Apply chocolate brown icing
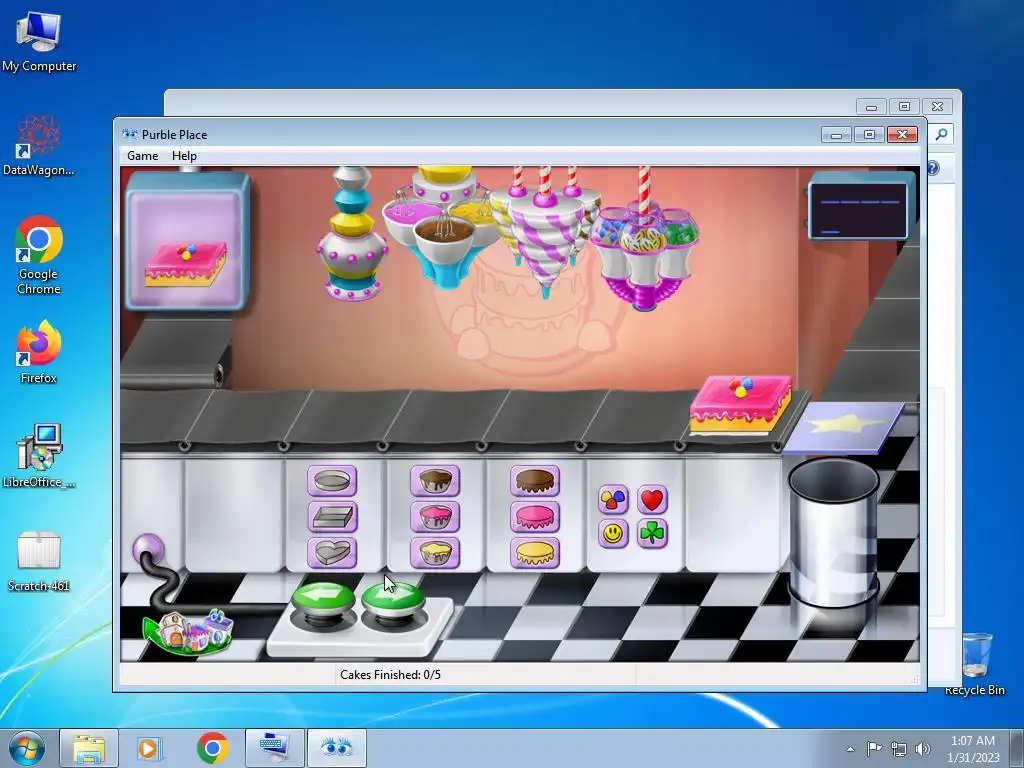1024x768 pixels. pos(535,481)
